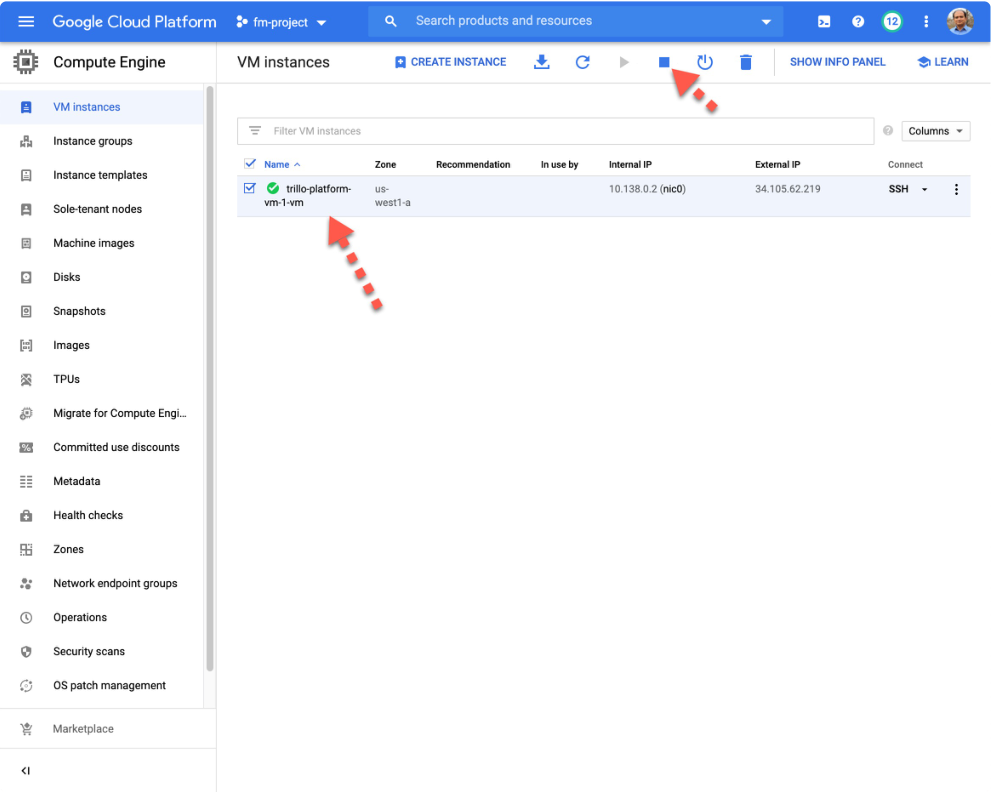
Task: Activate Cloud Shell terminal icon
Action: pyautogui.click(x=824, y=22)
